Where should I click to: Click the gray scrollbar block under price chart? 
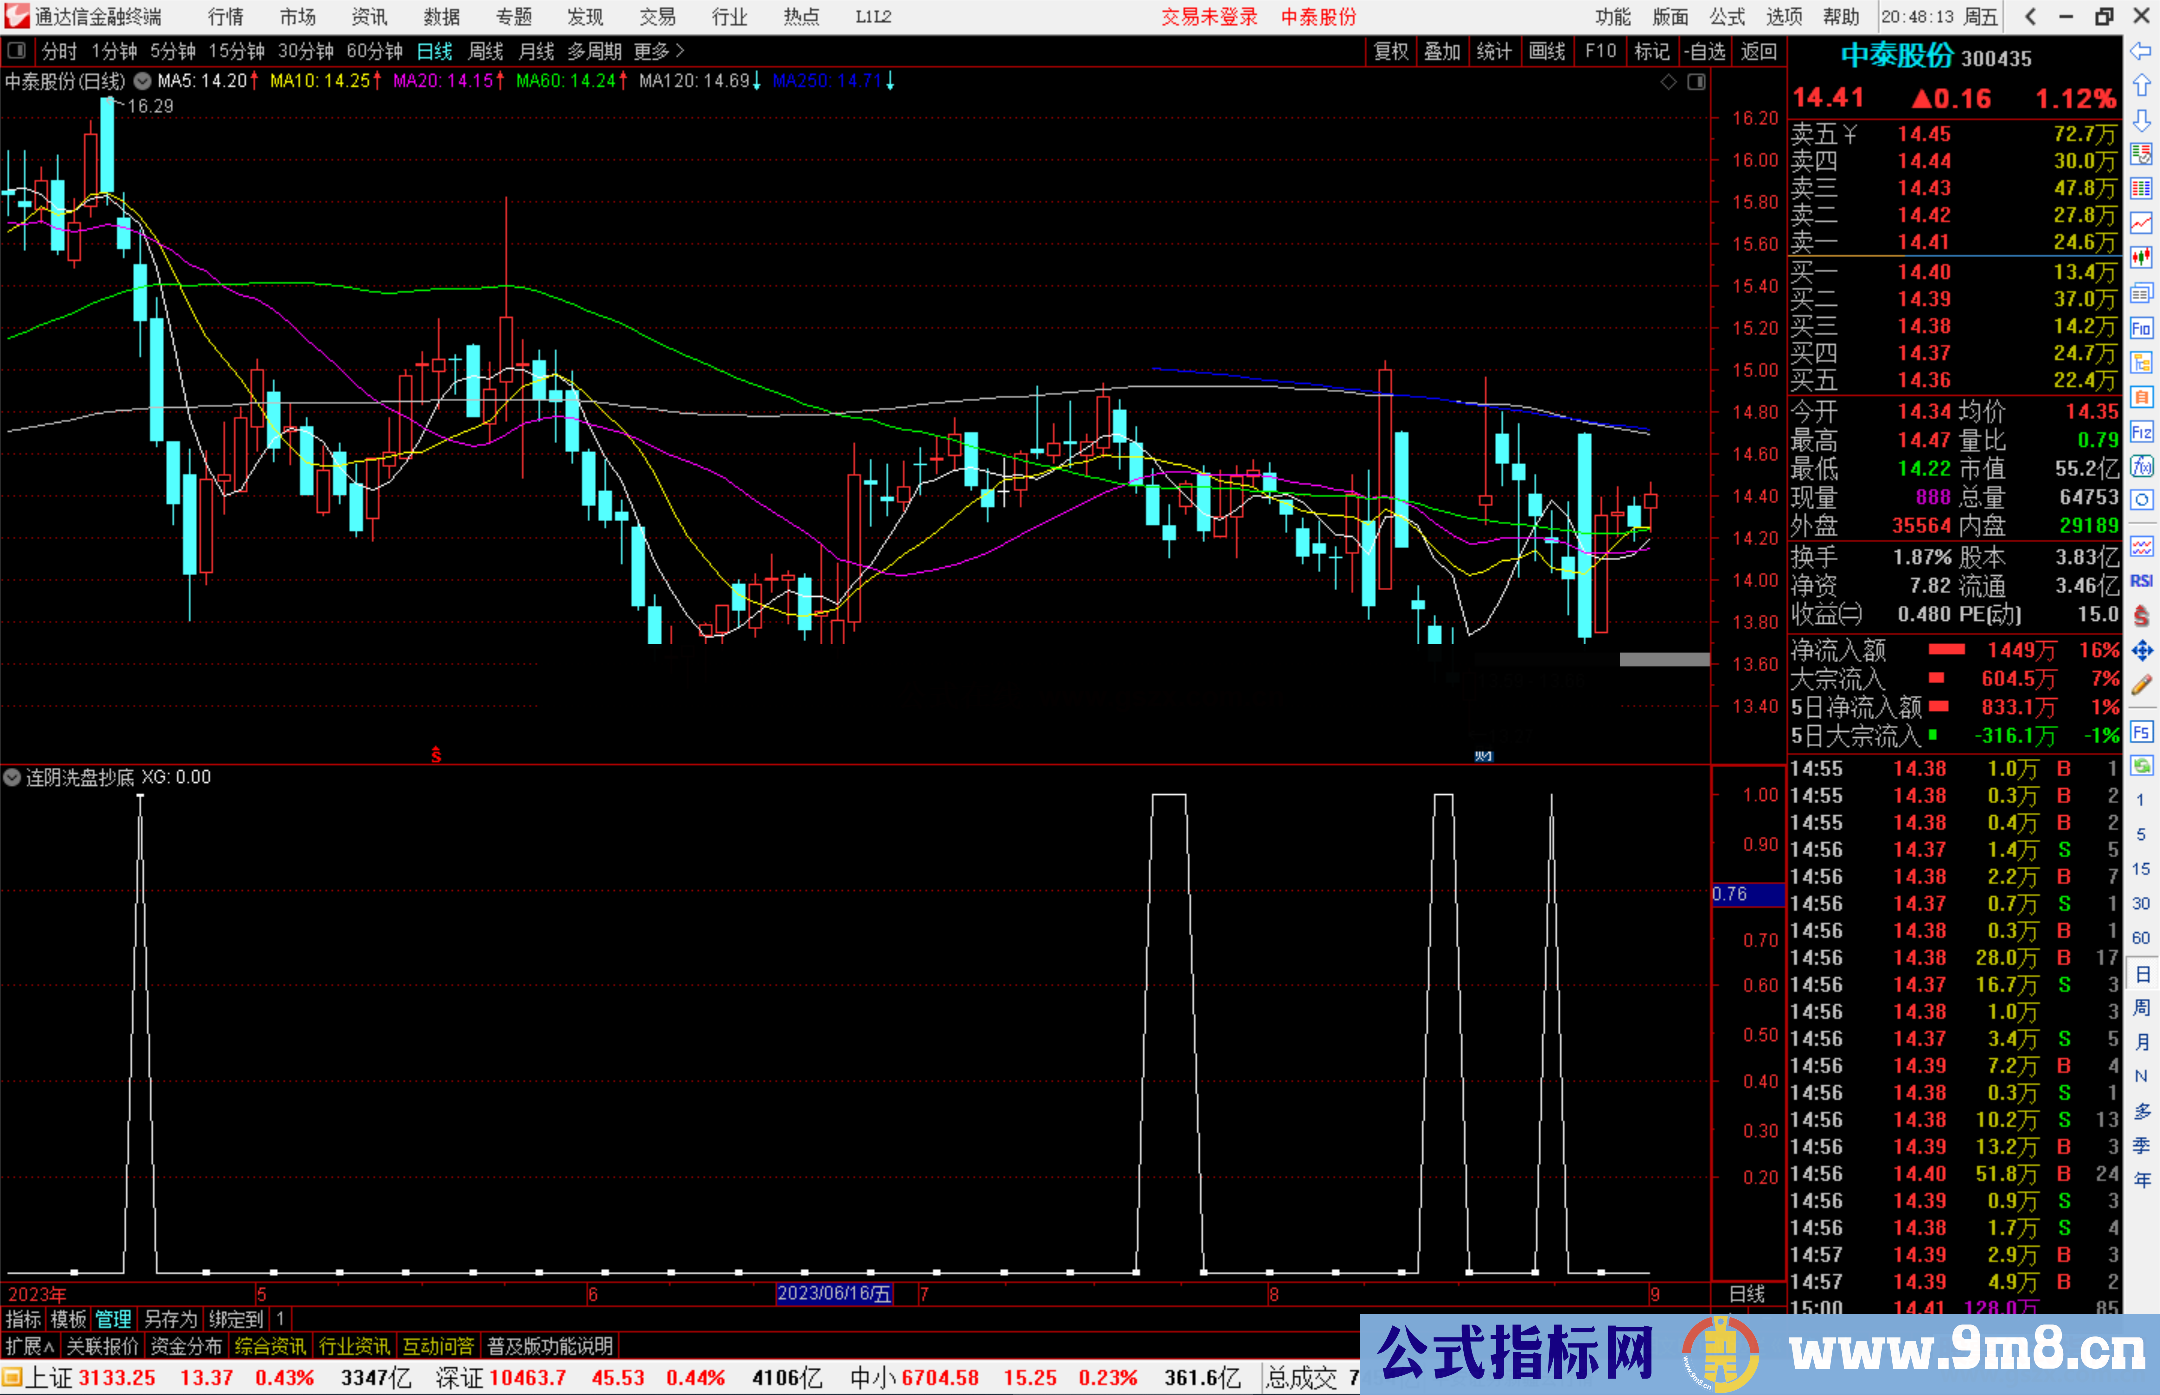[x=1664, y=659]
